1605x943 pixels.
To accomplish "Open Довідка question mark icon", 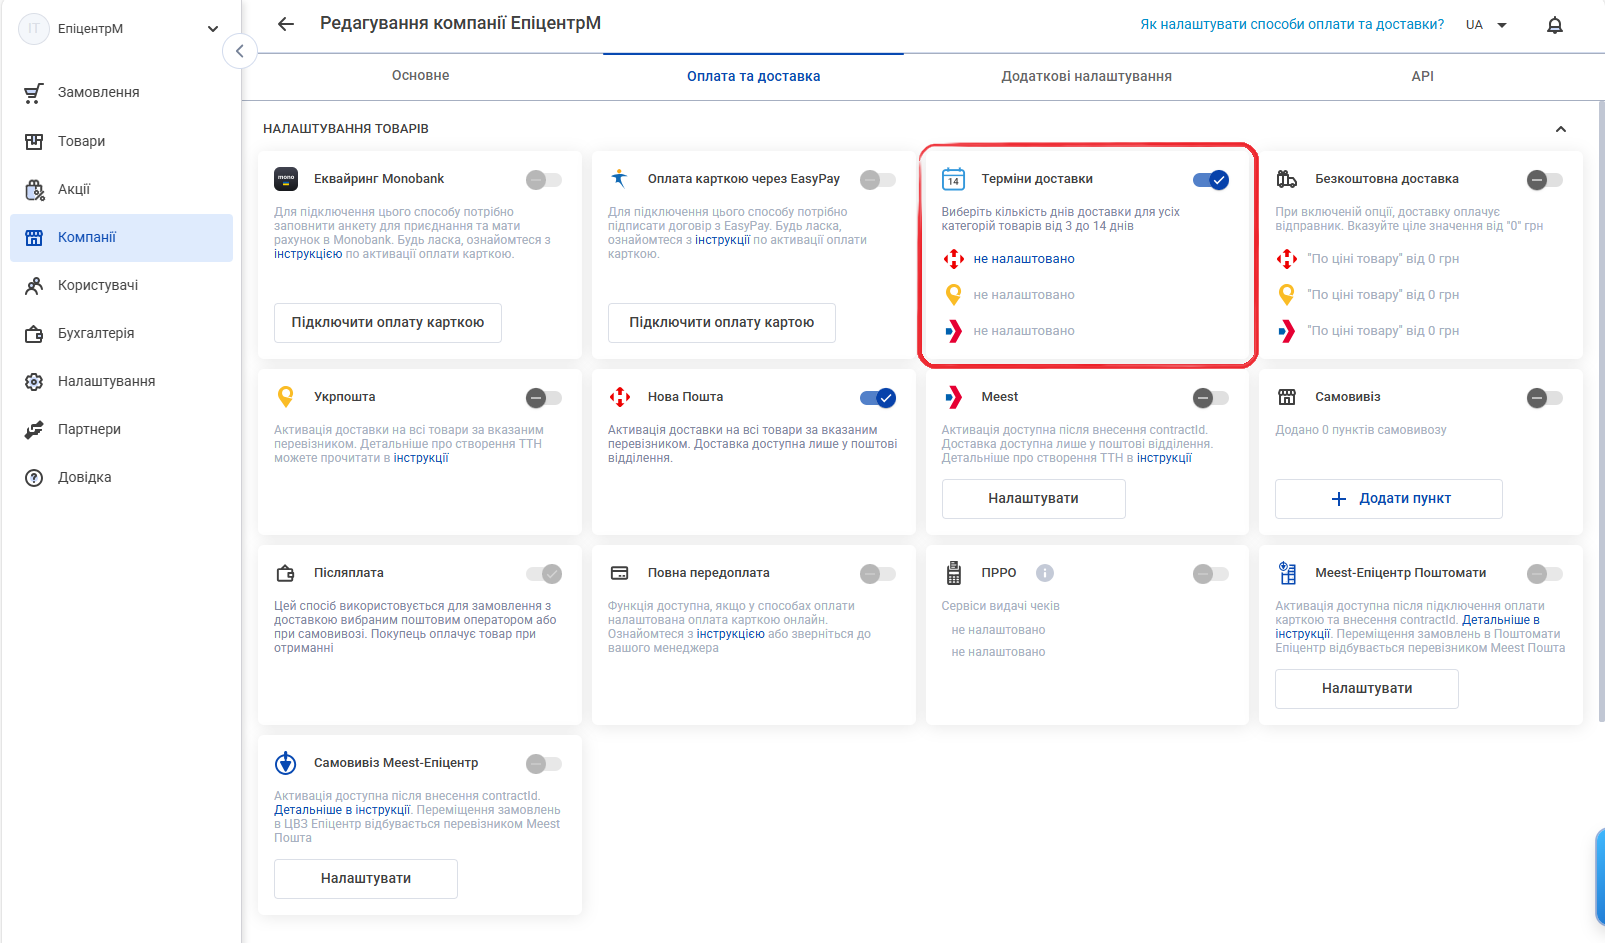I will pos(34,477).
